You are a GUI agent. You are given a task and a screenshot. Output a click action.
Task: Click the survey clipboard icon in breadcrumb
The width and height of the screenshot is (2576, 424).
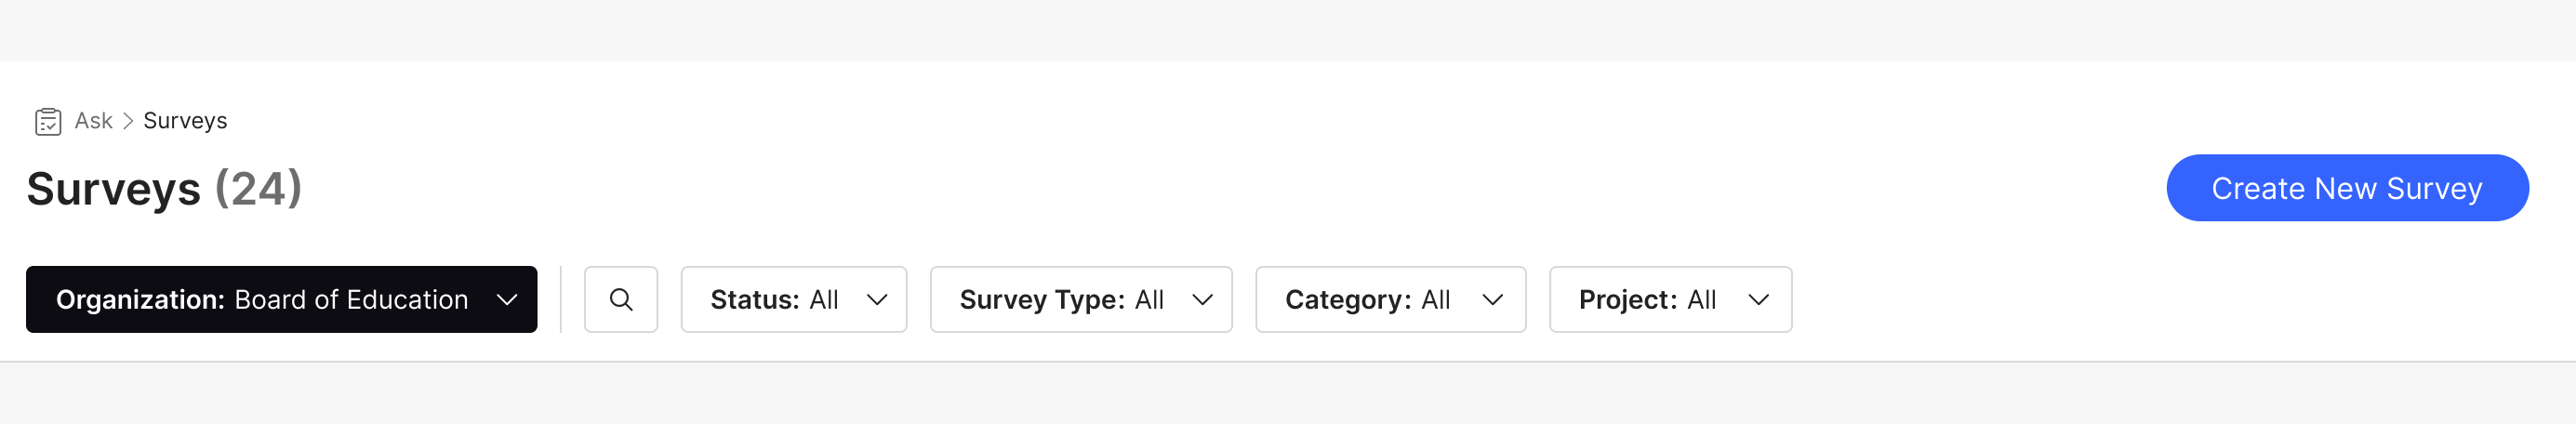[48, 121]
